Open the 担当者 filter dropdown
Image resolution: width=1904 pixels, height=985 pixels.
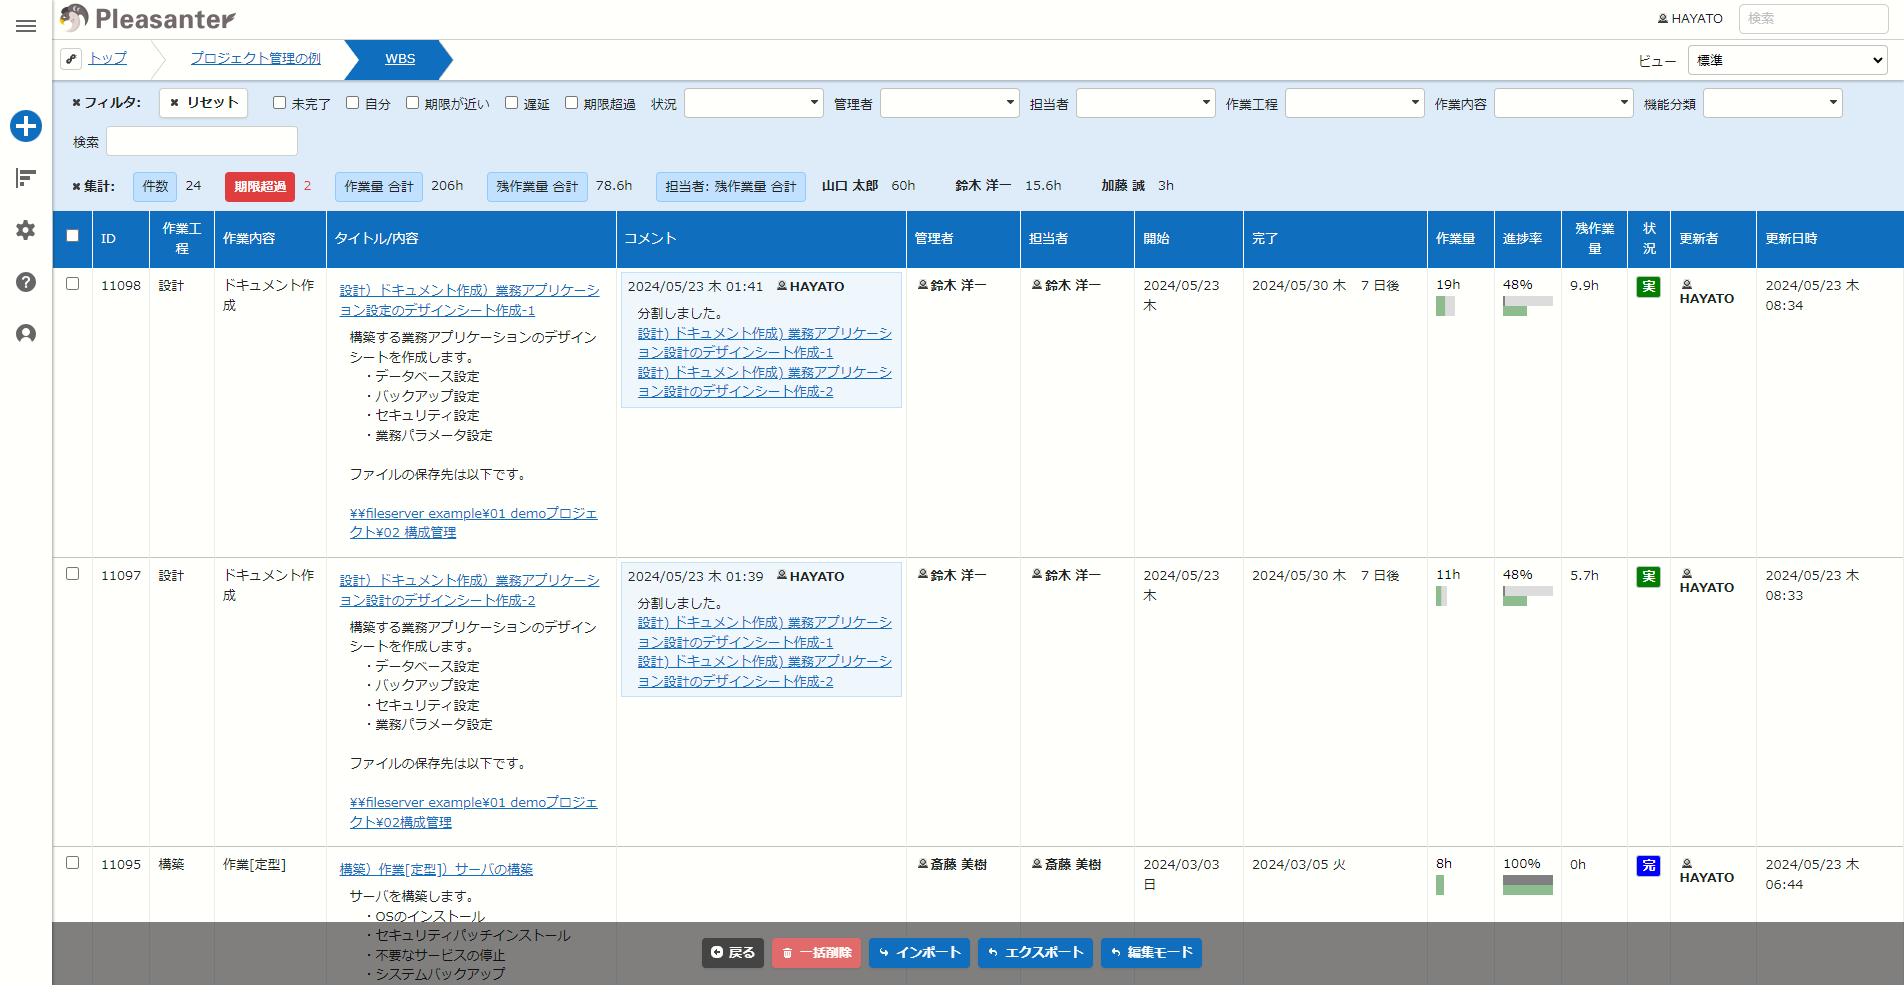[1146, 103]
